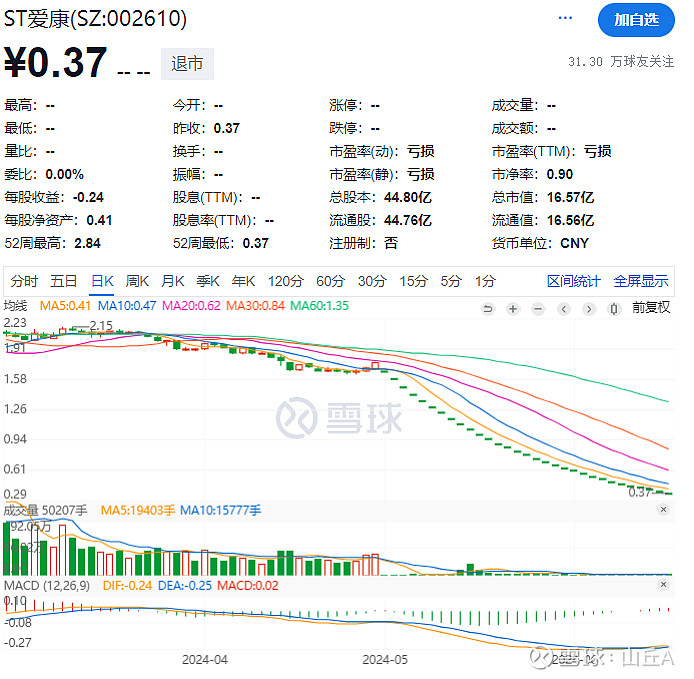Viewport: 694px width, 679px height.
Task: Switch to the 120分 chart tab
Action: point(285,281)
